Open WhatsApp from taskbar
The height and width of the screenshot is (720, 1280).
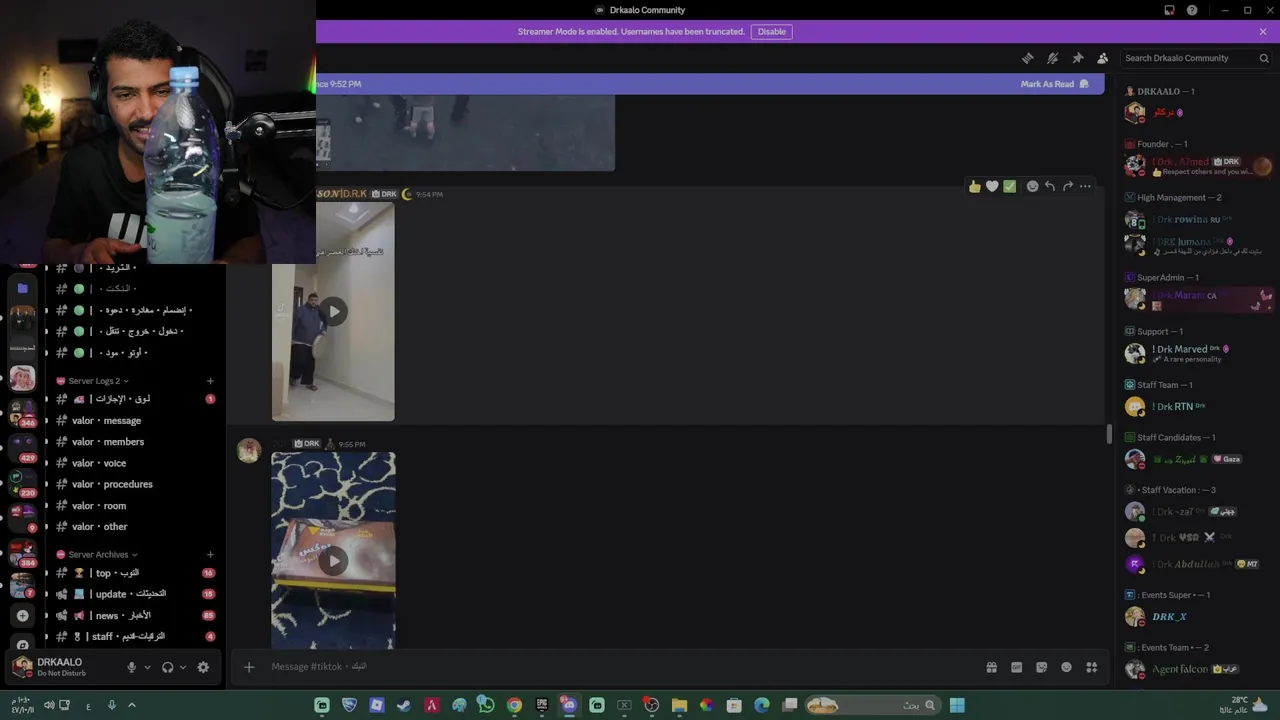(x=486, y=705)
